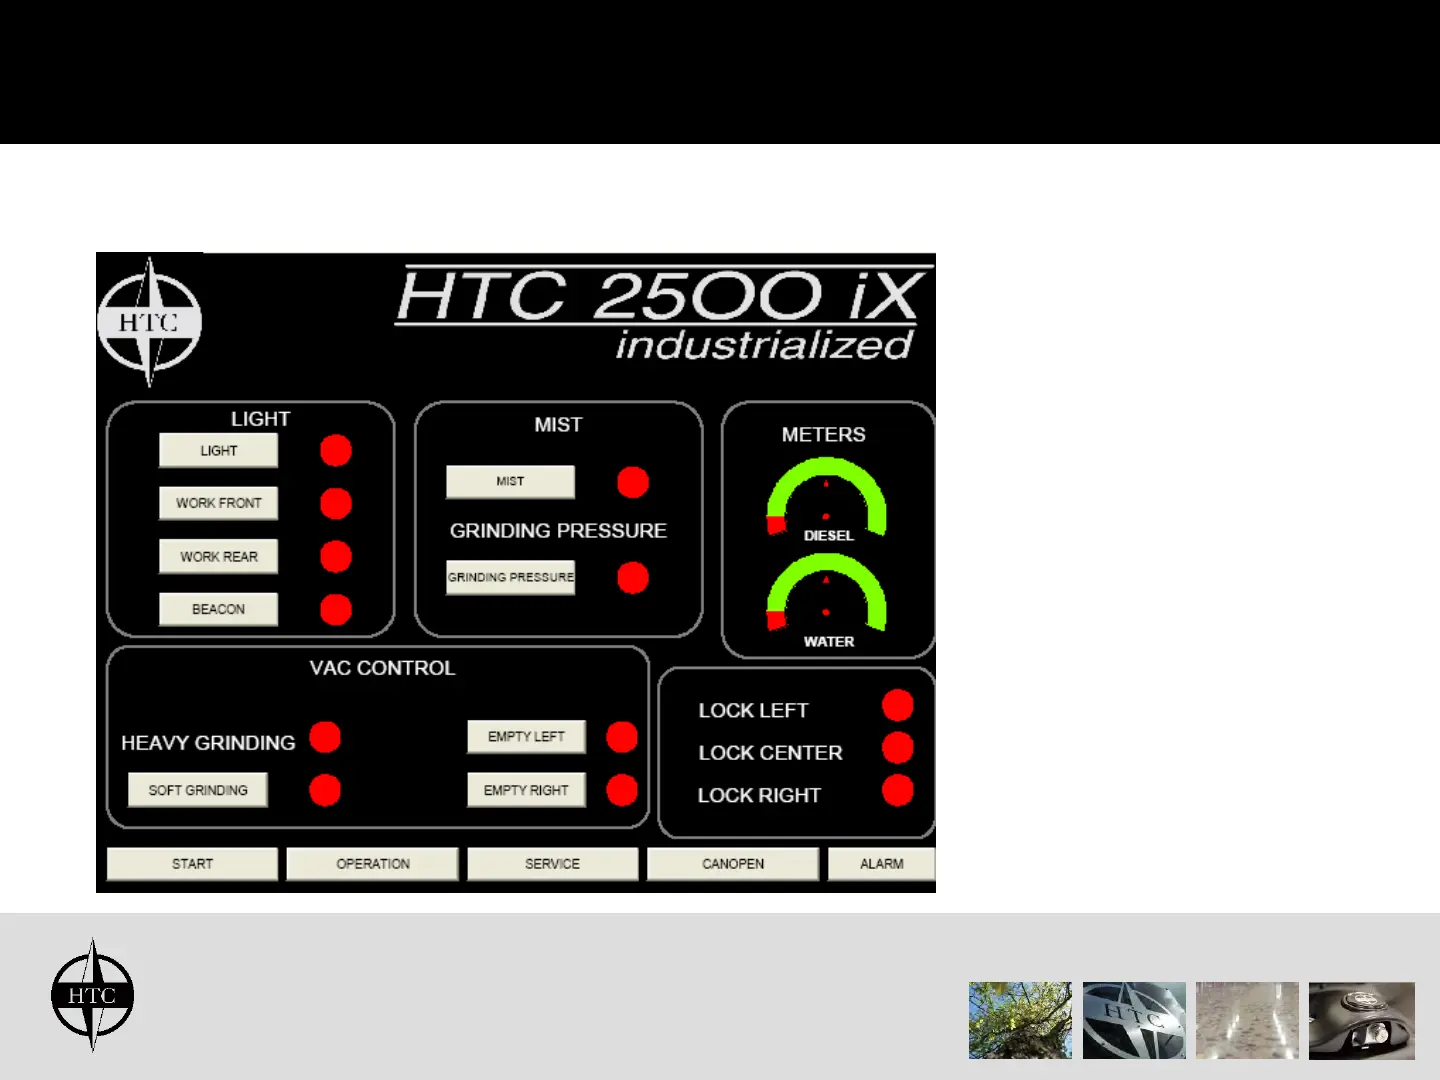Click red indicator beside EMPTY RIGHT
Screen dimensions: 1440x1080
(x=622, y=790)
